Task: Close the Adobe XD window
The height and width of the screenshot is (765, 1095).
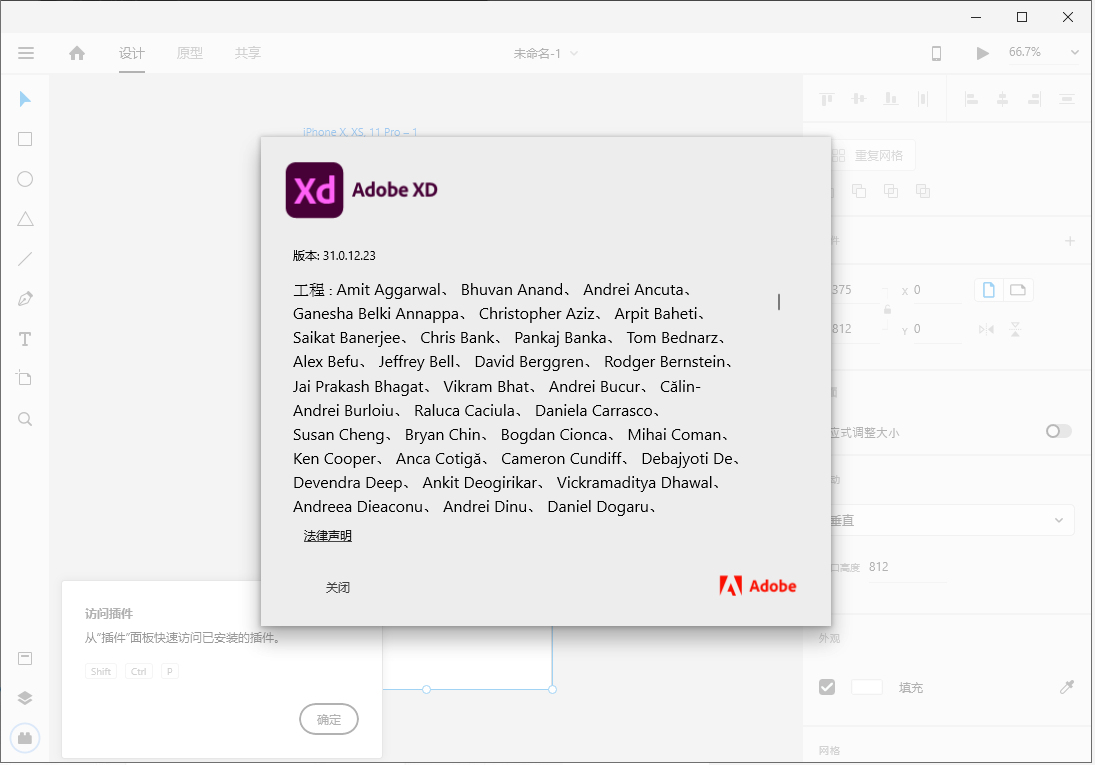Action: pyautogui.click(x=1068, y=17)
